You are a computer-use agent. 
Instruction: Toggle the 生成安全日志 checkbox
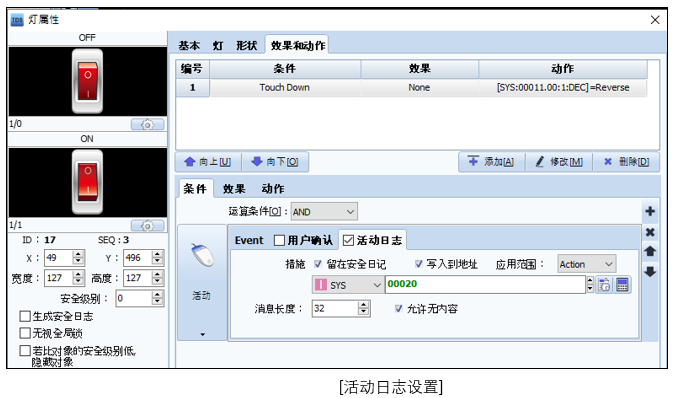[25, 316]
